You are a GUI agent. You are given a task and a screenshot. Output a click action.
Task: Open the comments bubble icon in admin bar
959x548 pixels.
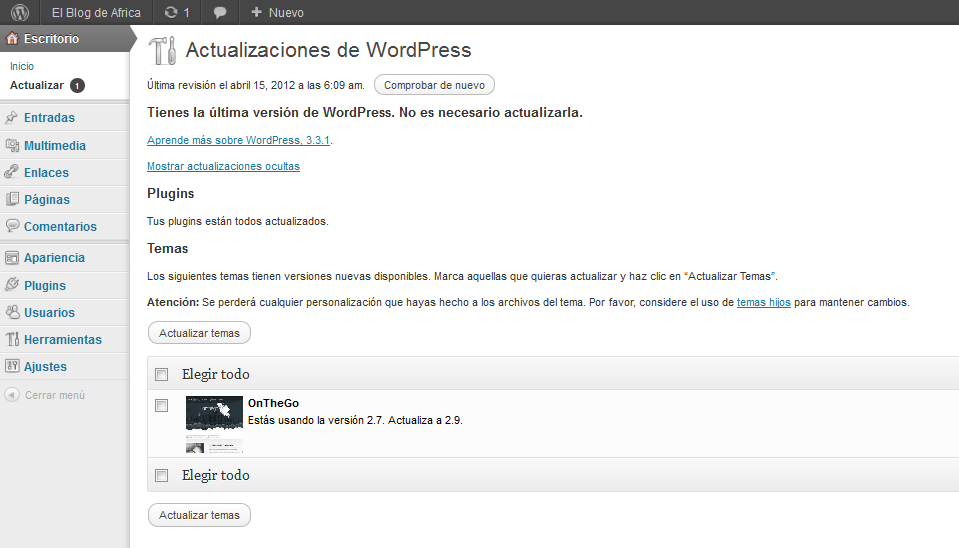click(x=220, y=13)
